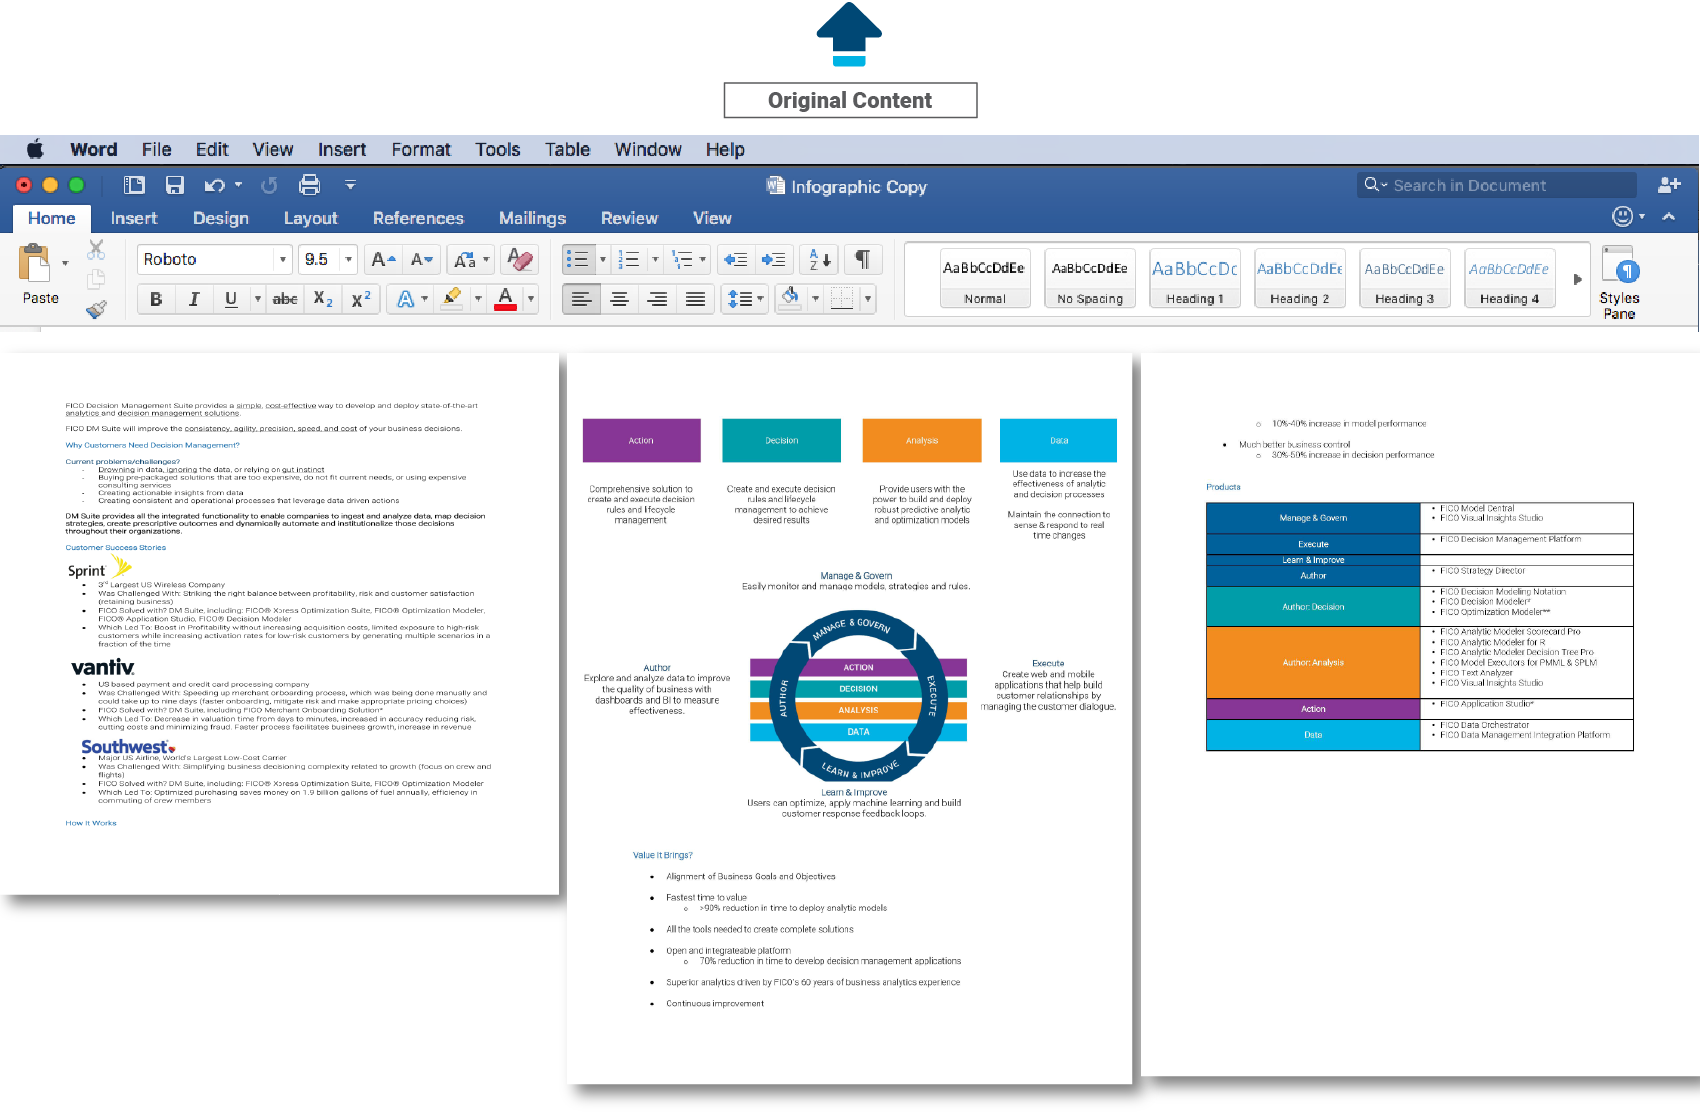Decrease font size with A-down icon
Screen dimensions: 1700x1119
422,260
